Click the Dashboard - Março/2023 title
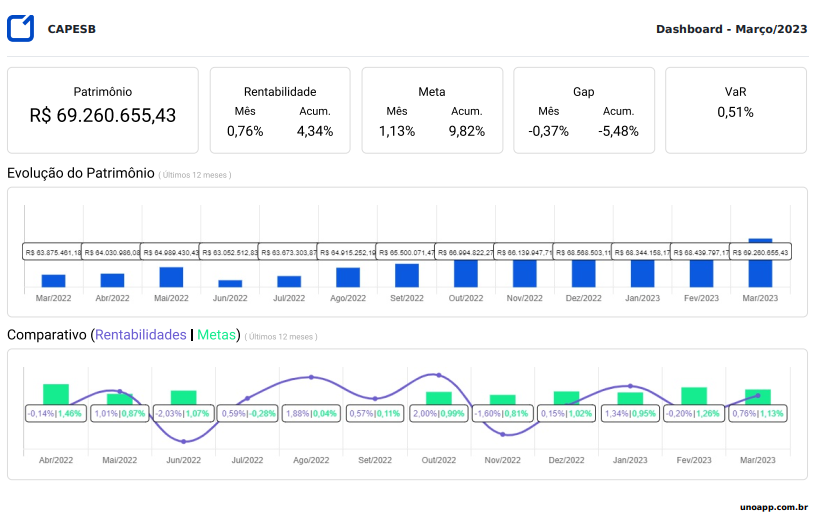Image resolution: width=815 pixels, height=514 pixels. coord(731,29)
